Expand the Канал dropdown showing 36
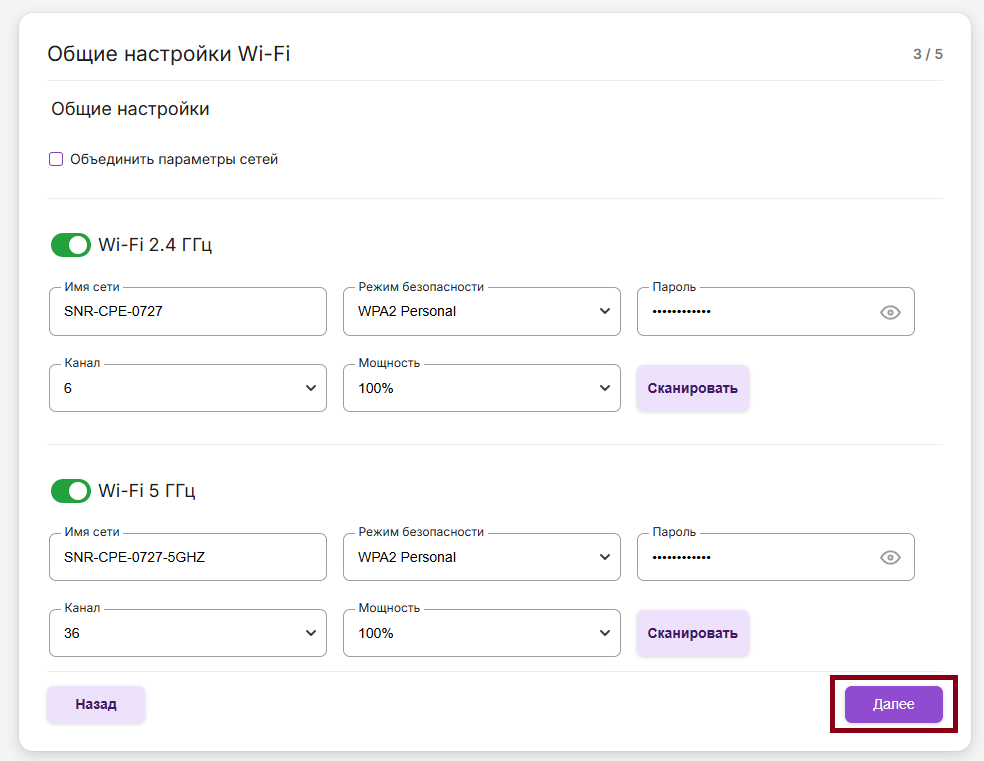The height and width of the screenshot is (761, 984). (x=187, y=634)
